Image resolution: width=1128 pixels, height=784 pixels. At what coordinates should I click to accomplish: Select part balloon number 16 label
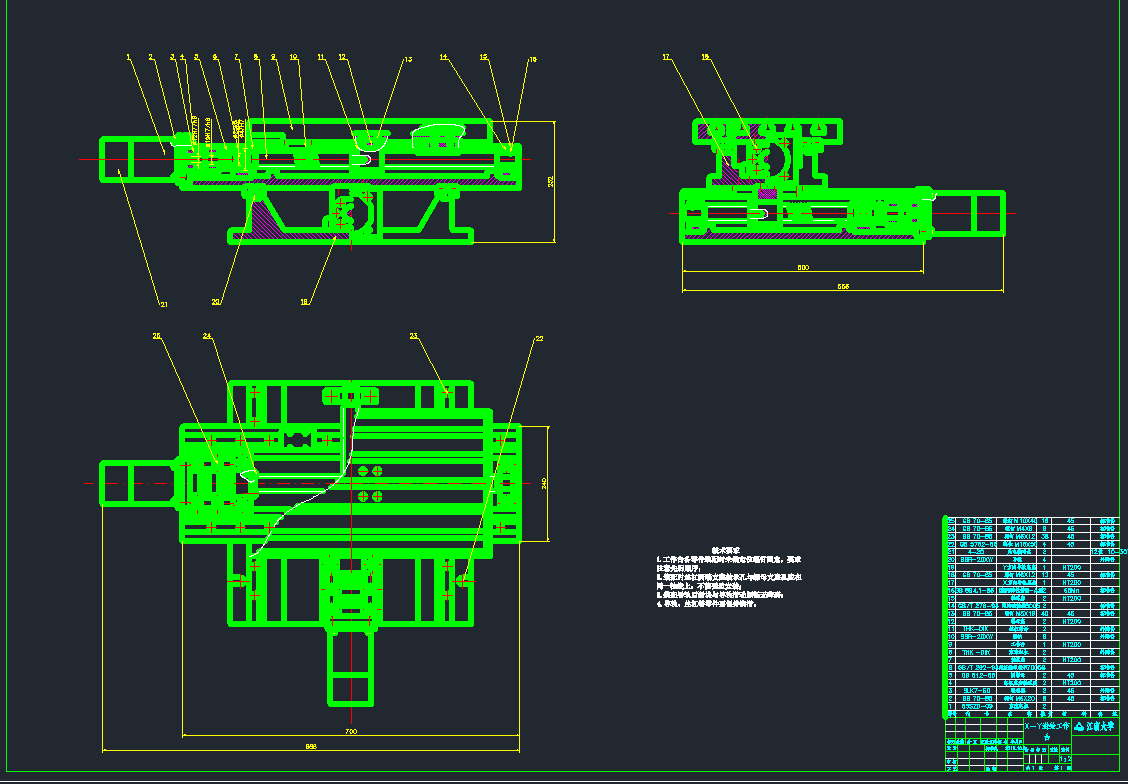coord(533,60)
